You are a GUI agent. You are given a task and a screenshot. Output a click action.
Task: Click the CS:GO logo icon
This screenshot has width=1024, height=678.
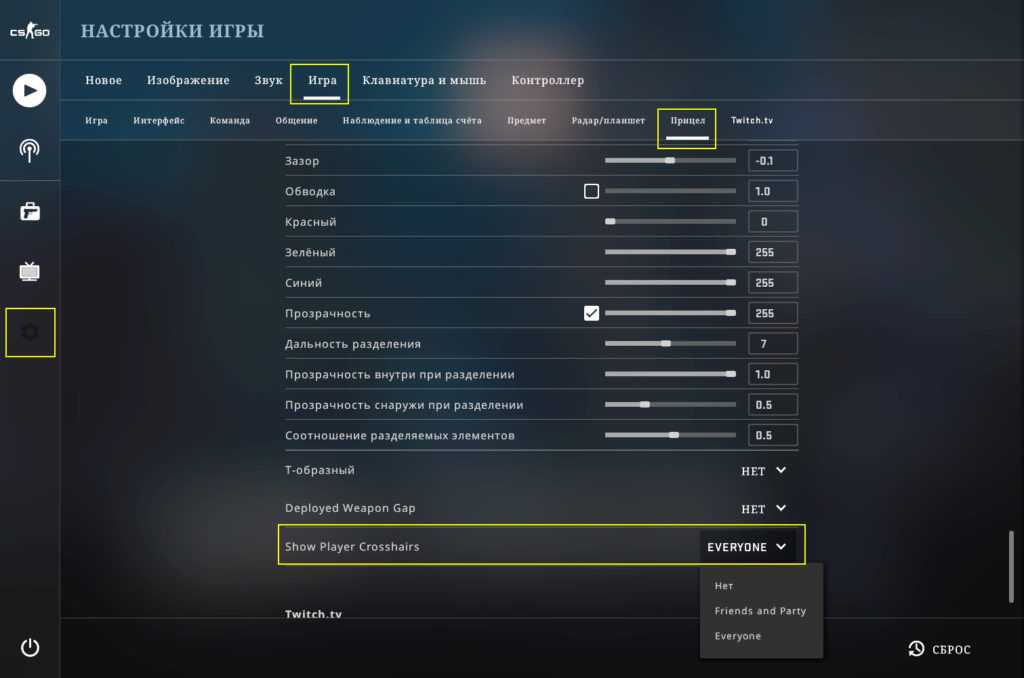[x=29, y=31]
